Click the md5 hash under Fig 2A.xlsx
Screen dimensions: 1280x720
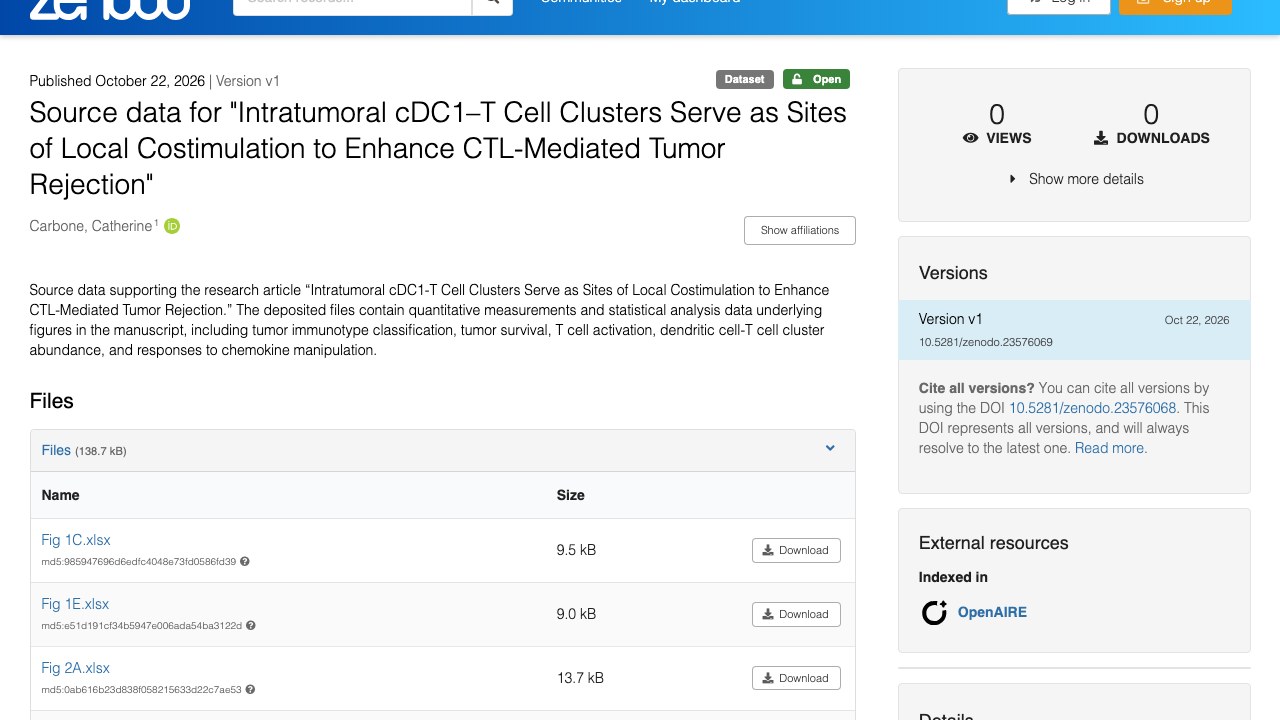[141, 690]
